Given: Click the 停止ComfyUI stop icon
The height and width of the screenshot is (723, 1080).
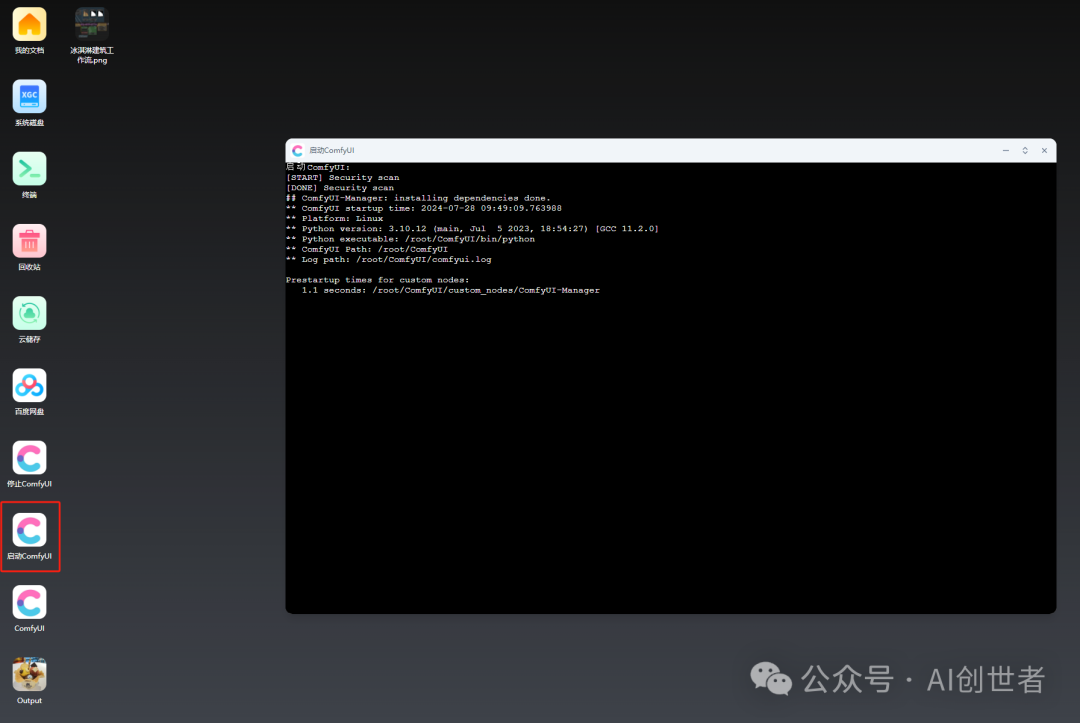Looking at the screenshot, I should 29,458.
